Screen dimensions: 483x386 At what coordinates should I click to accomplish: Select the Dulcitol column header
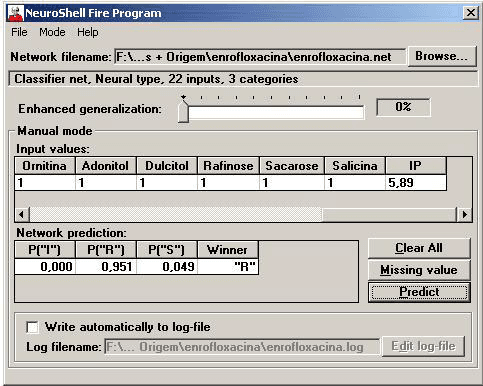coord(167,166)
